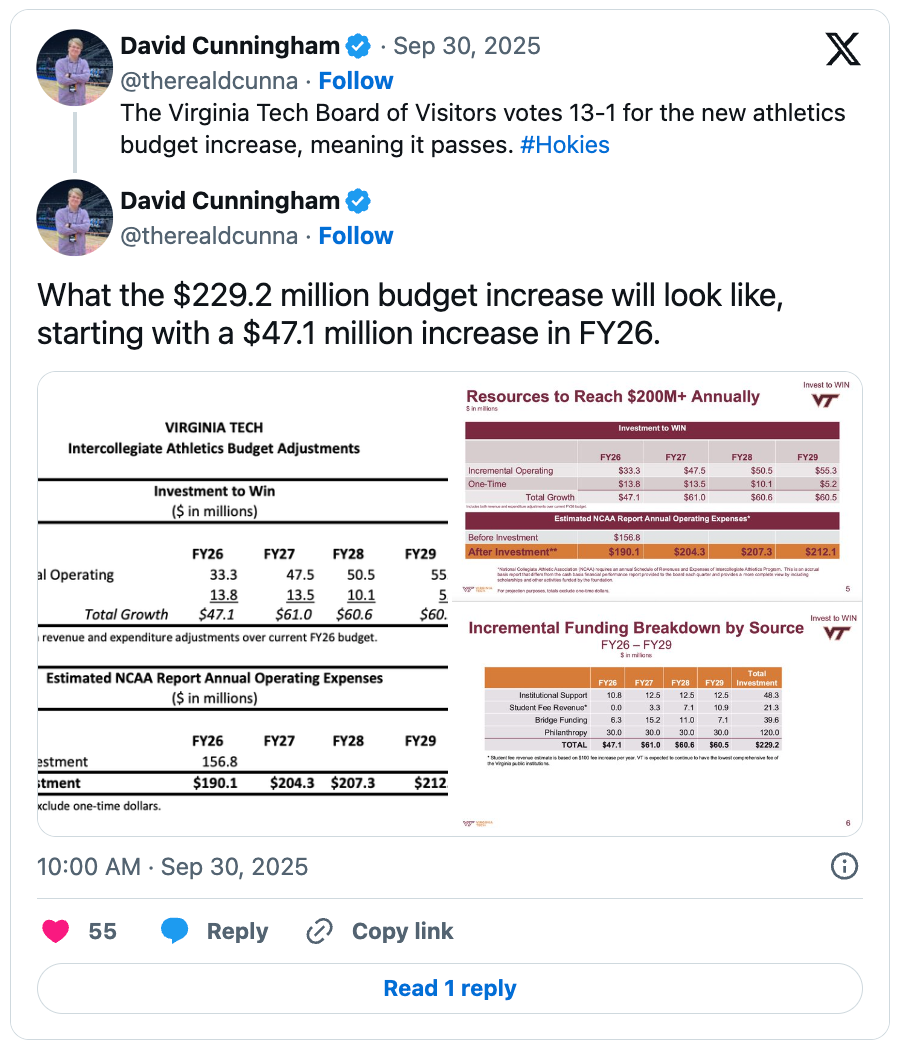Open the budget adjustments table image
Viewport: 904px width, 1048px height.
pos(242,604)
